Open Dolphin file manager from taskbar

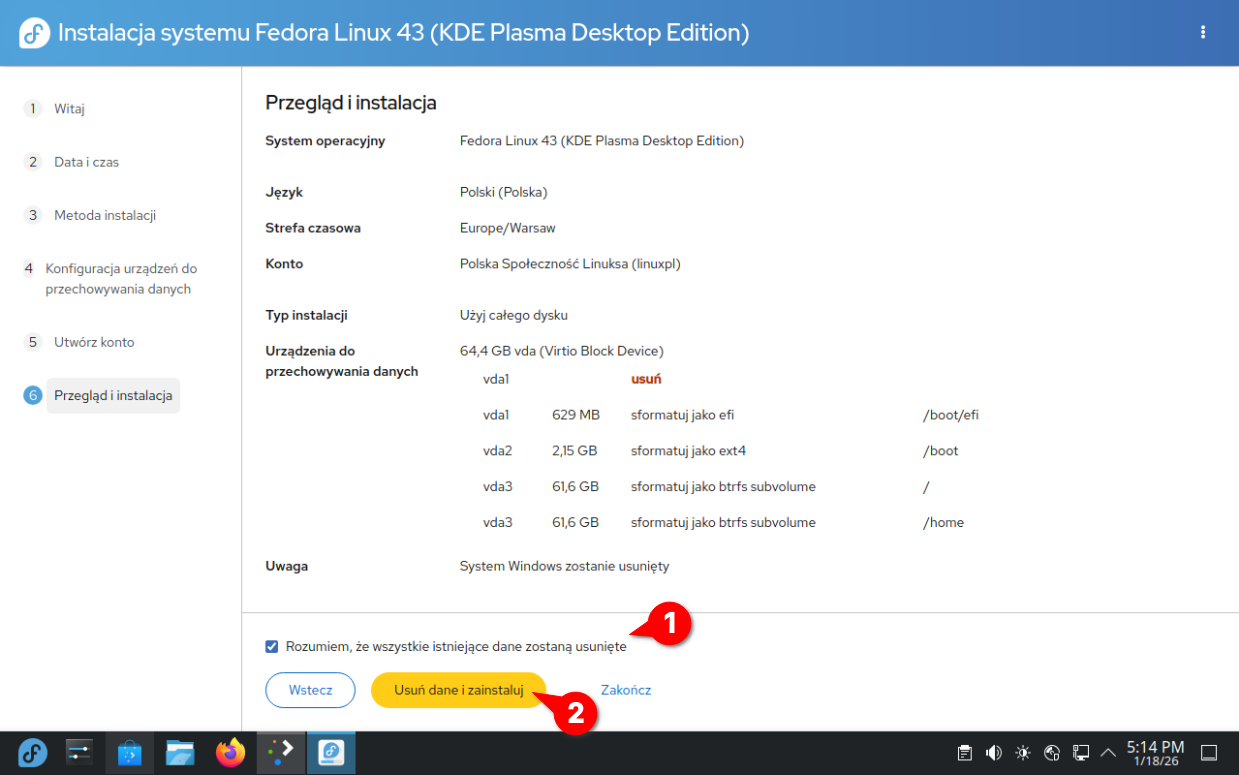[180, 752]
